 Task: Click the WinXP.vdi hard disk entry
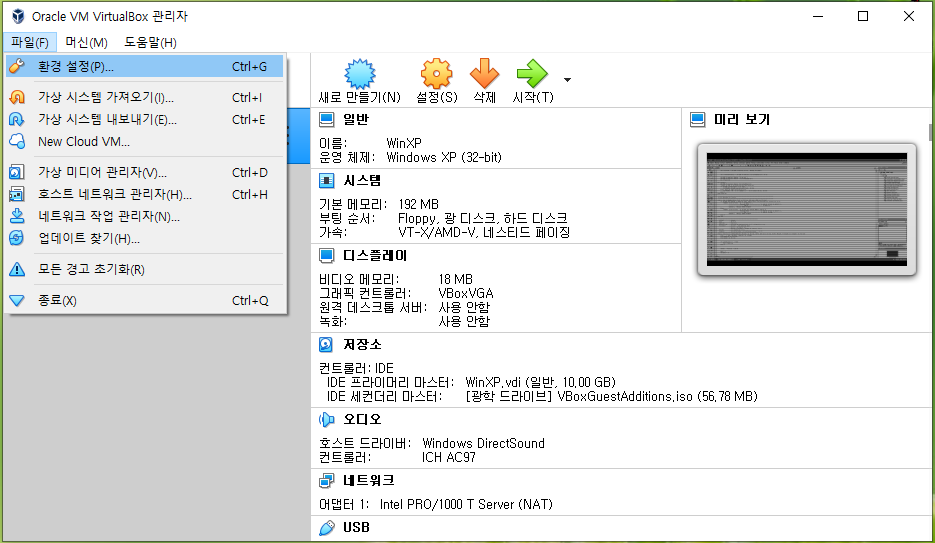pos(540,382)
